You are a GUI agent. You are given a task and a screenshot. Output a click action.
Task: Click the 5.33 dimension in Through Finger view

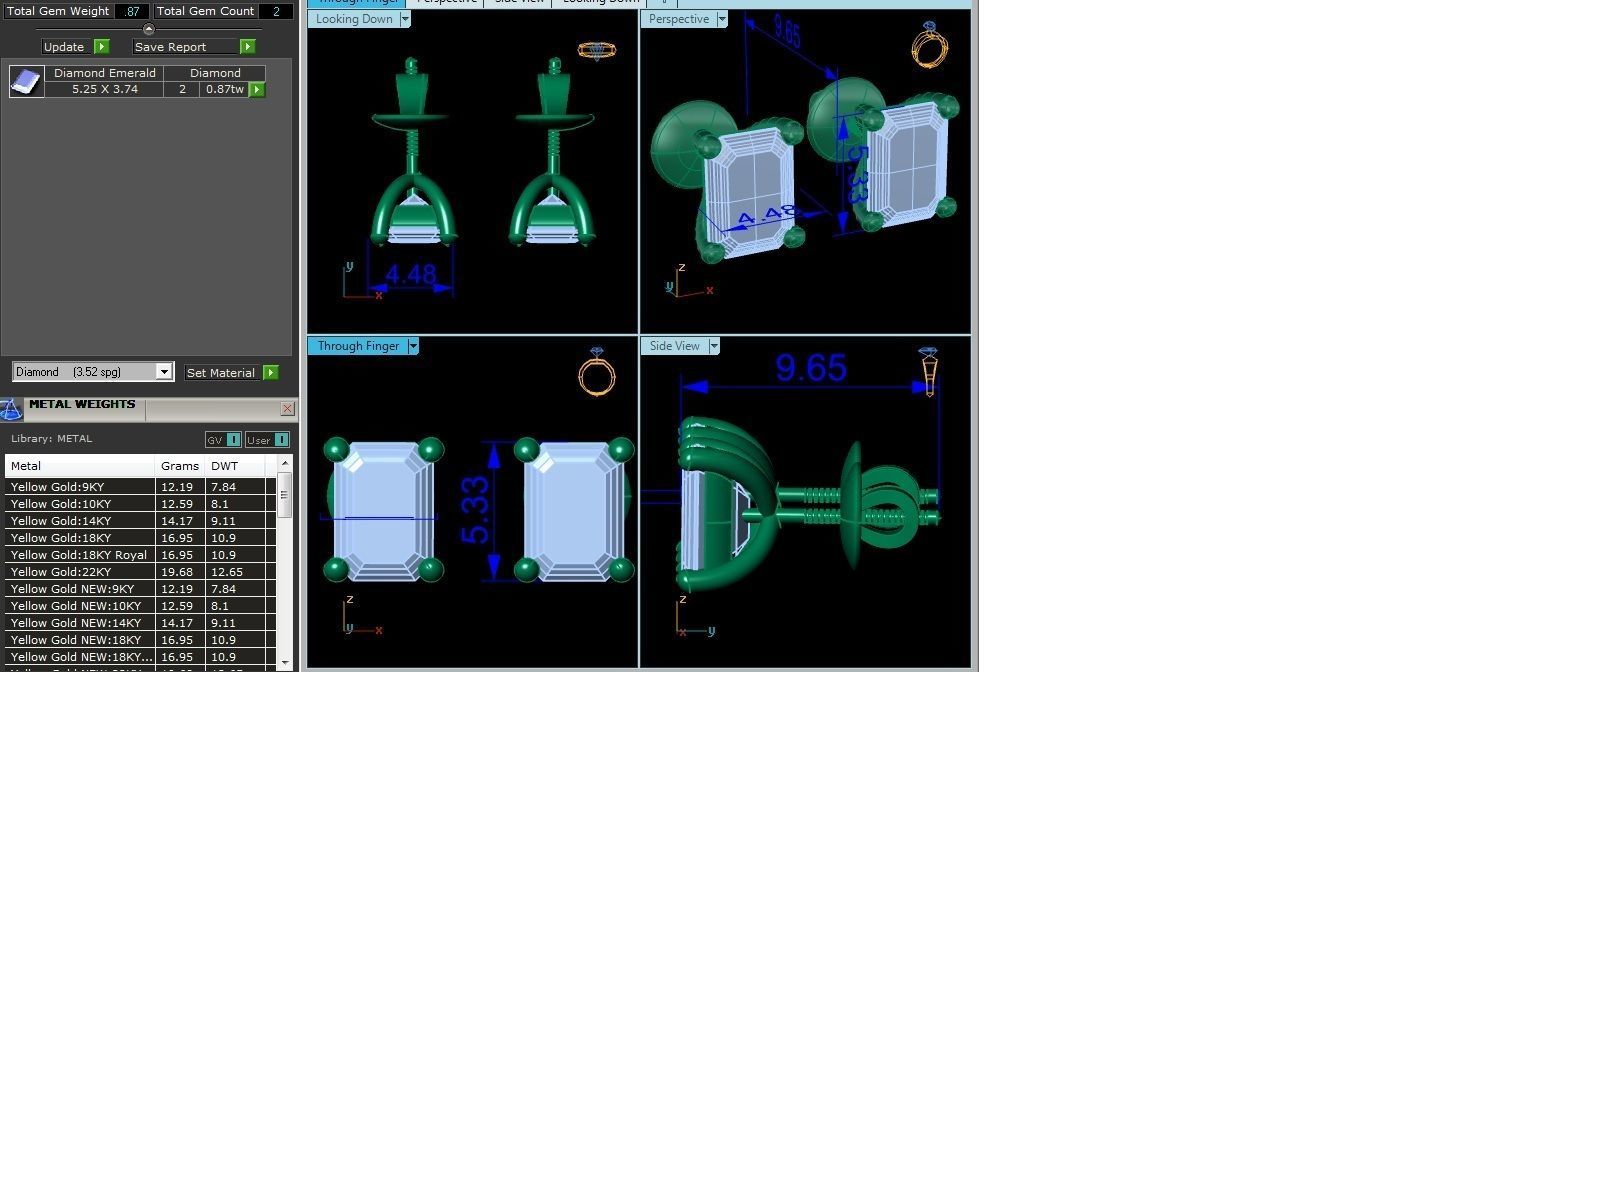[476, 510]
